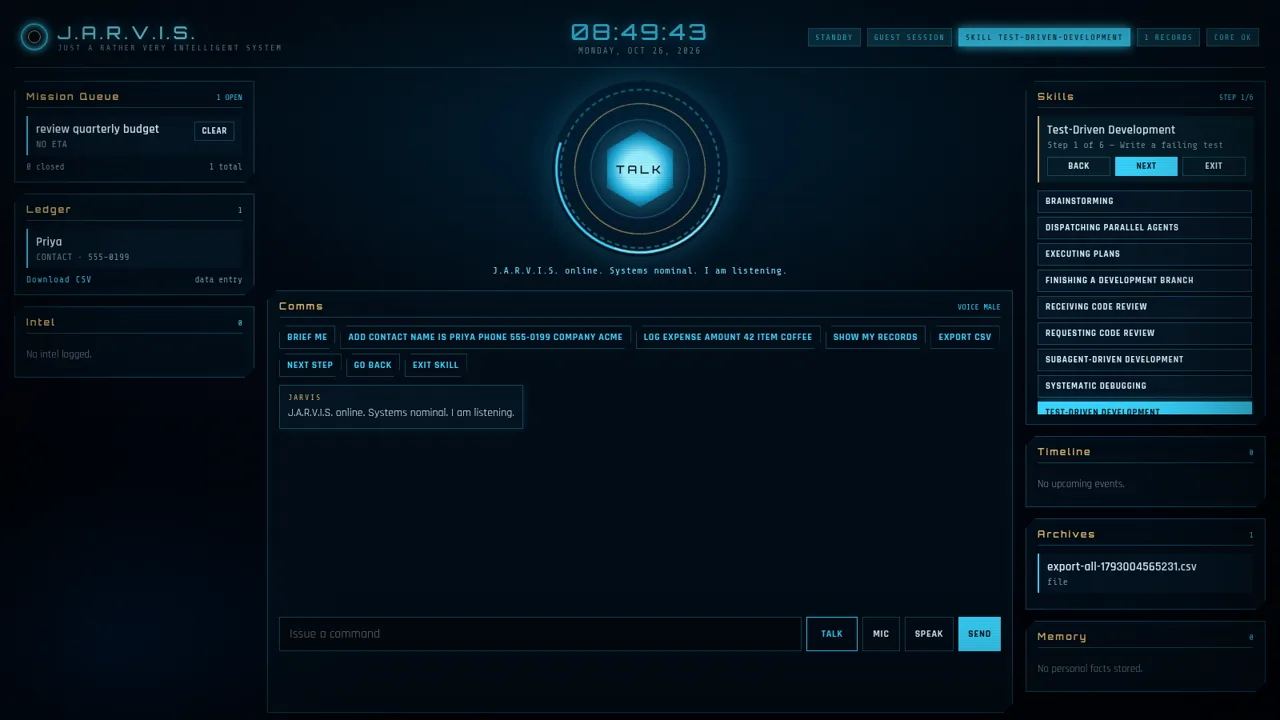Choose the ADD CONTACT NAME IS PRIYA command chip
Screen dimensions: 1280x720
click(x=485, y=337)
